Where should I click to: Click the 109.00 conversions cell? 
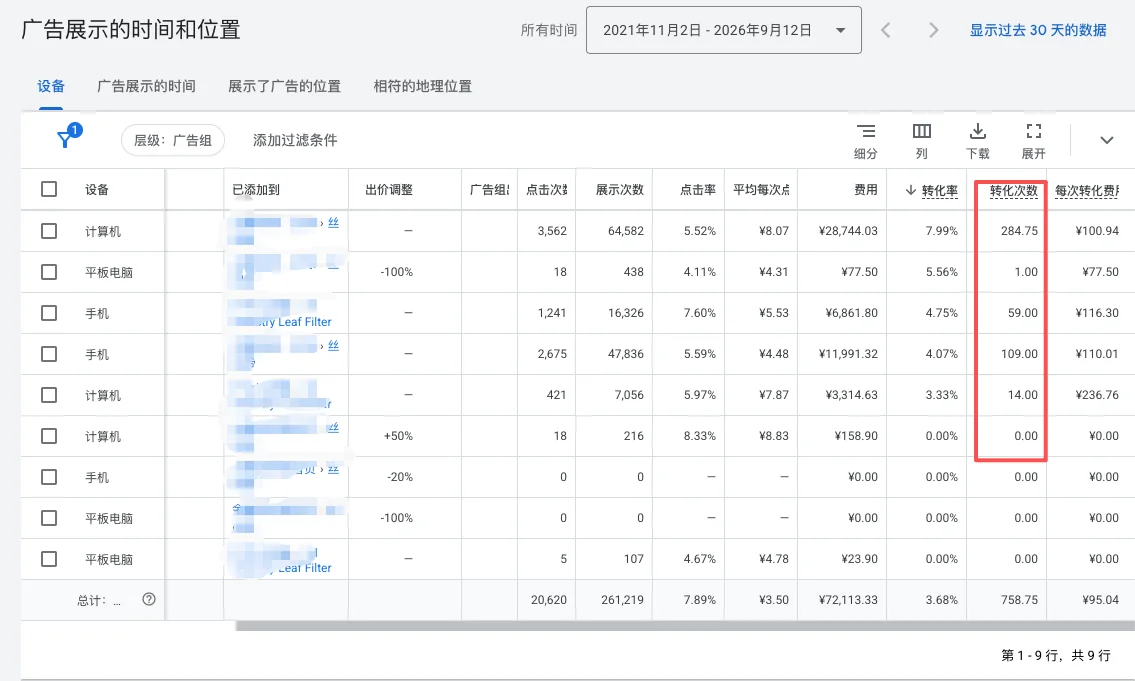(1019, 354)
